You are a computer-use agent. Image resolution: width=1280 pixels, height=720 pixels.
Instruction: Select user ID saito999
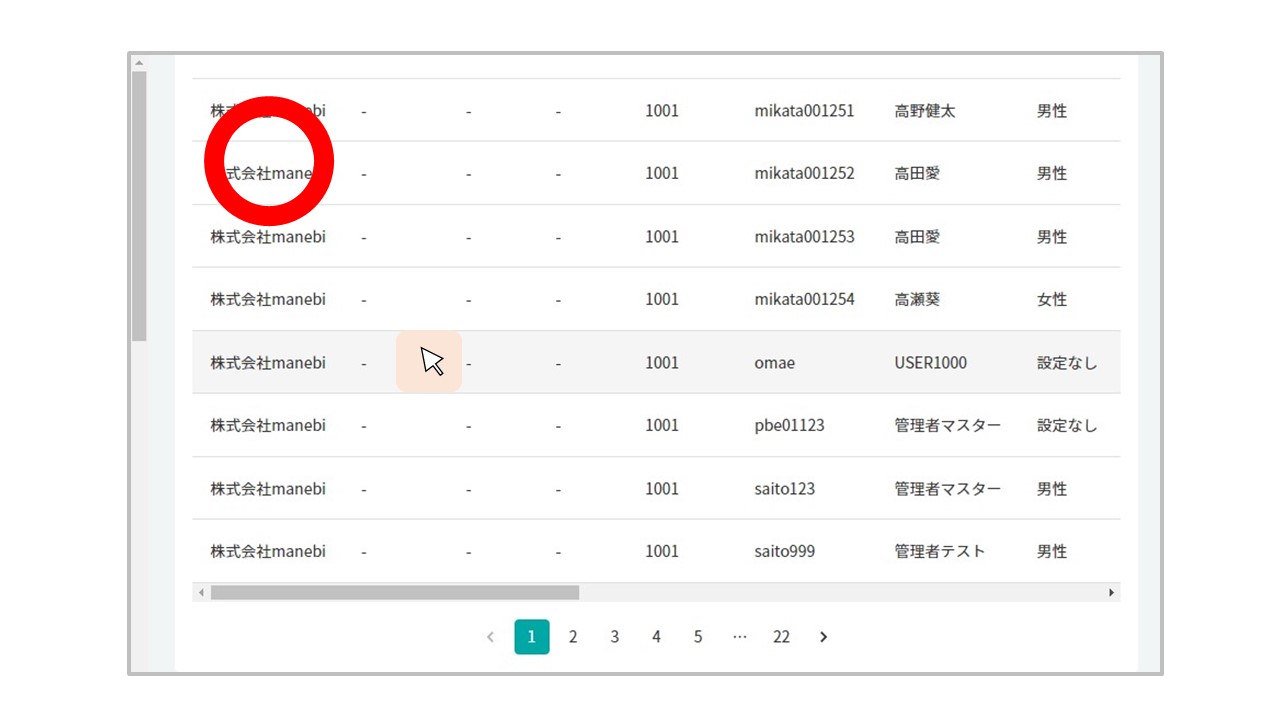coord(784,551)
